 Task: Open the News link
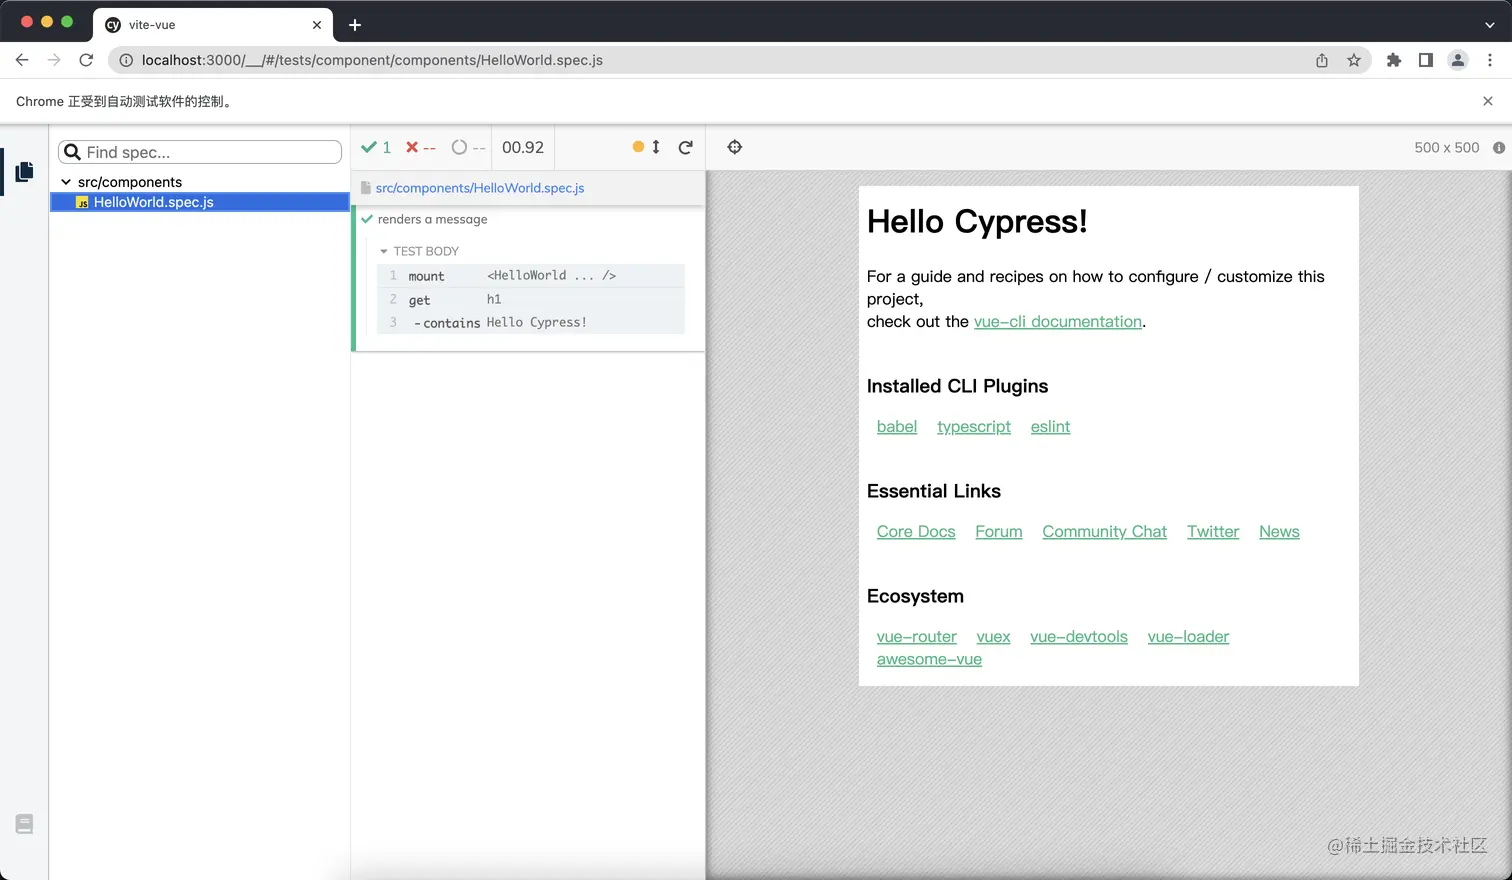1279,531
